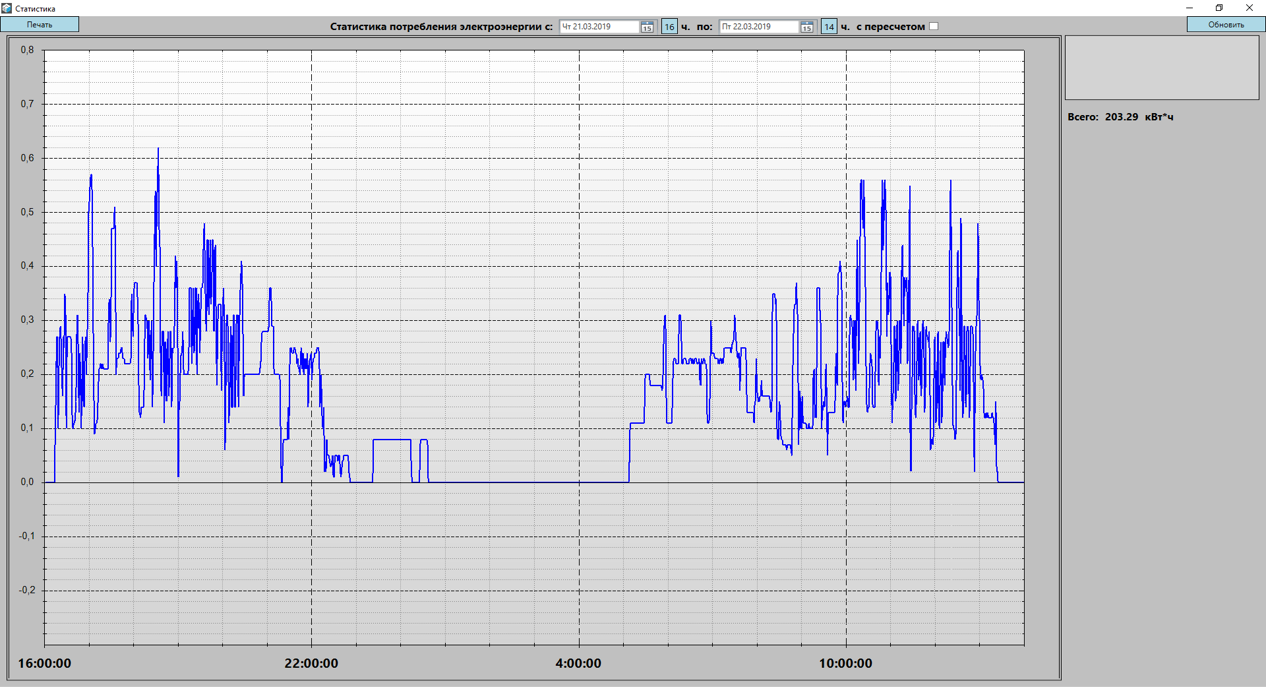This screenshot has width=1266, height=687.
Task: Open the start date calendar picker
Action: [x=647, y=27]
